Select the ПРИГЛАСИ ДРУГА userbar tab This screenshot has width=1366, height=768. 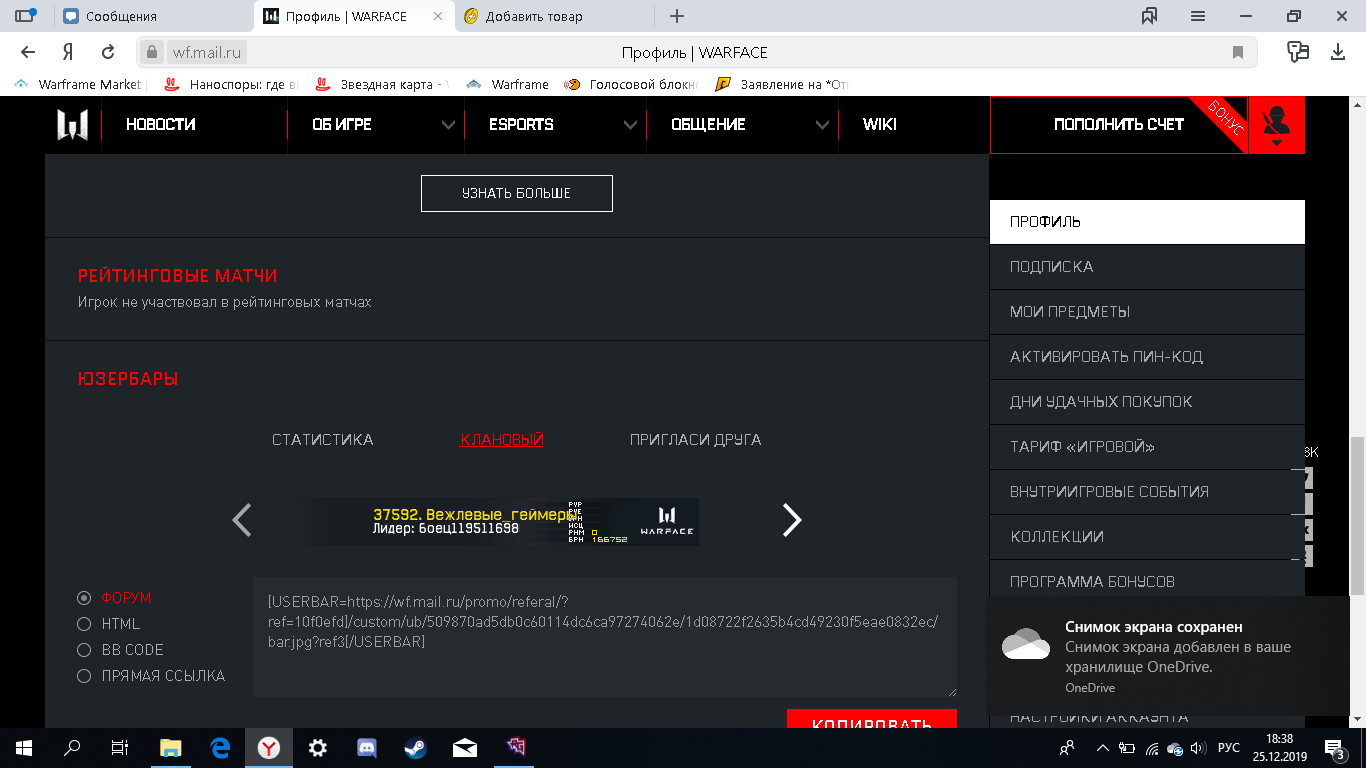coord(696,440)
